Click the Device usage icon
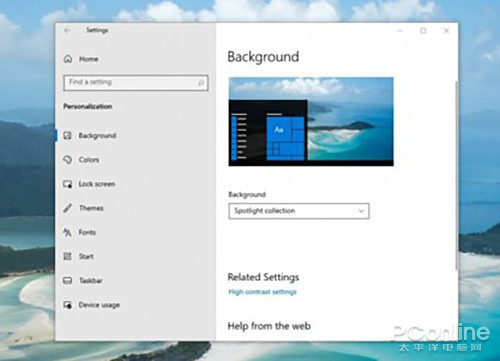The image size is (500, 361). coord(68,305)
